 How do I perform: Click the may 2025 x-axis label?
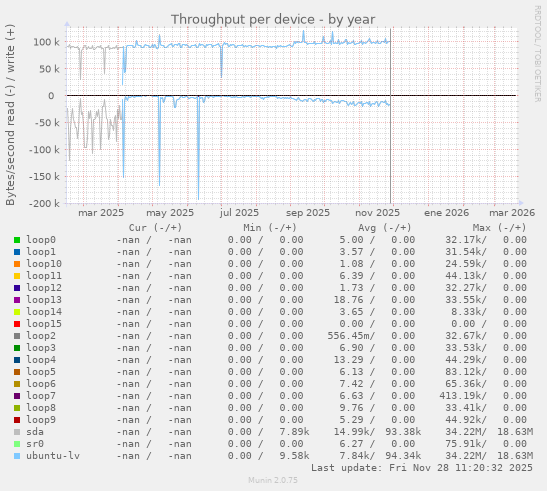(x=170, y=213)
